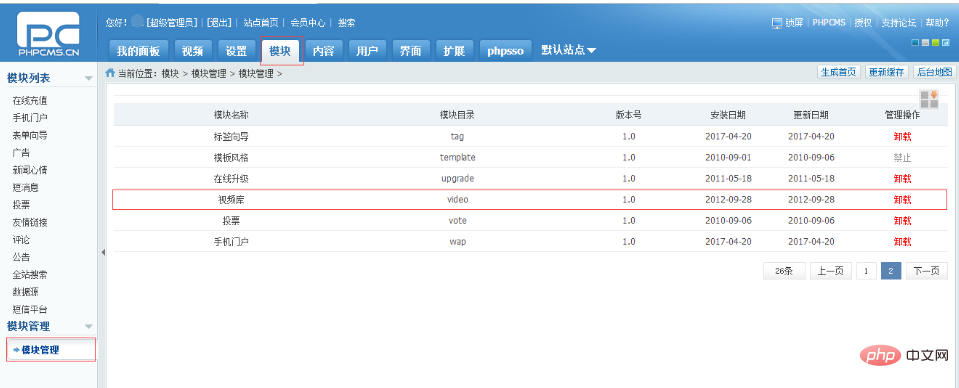Click 卸载 for the upgrade module
Viewport: 959px width, 388px height.
(902, 179)
